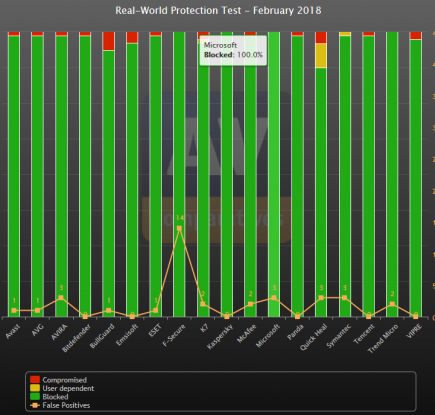
Task: Click the red Compromised segment of VIPRE
Action: point(416,36)
